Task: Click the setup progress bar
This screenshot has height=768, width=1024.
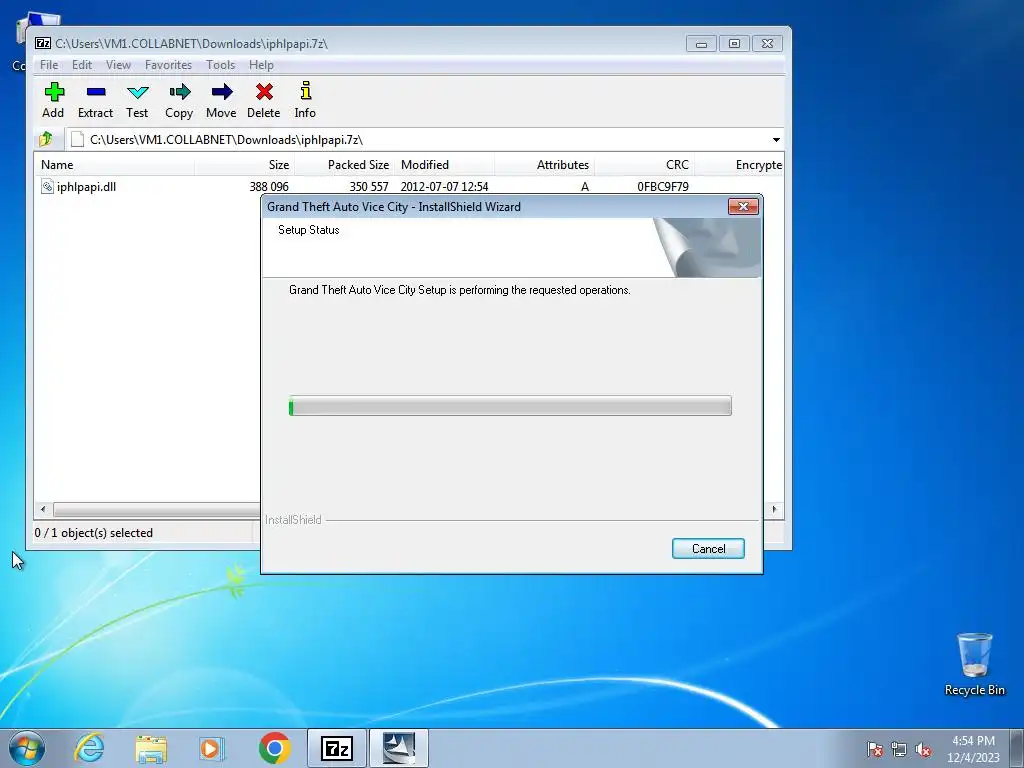Action: (510, 406)
